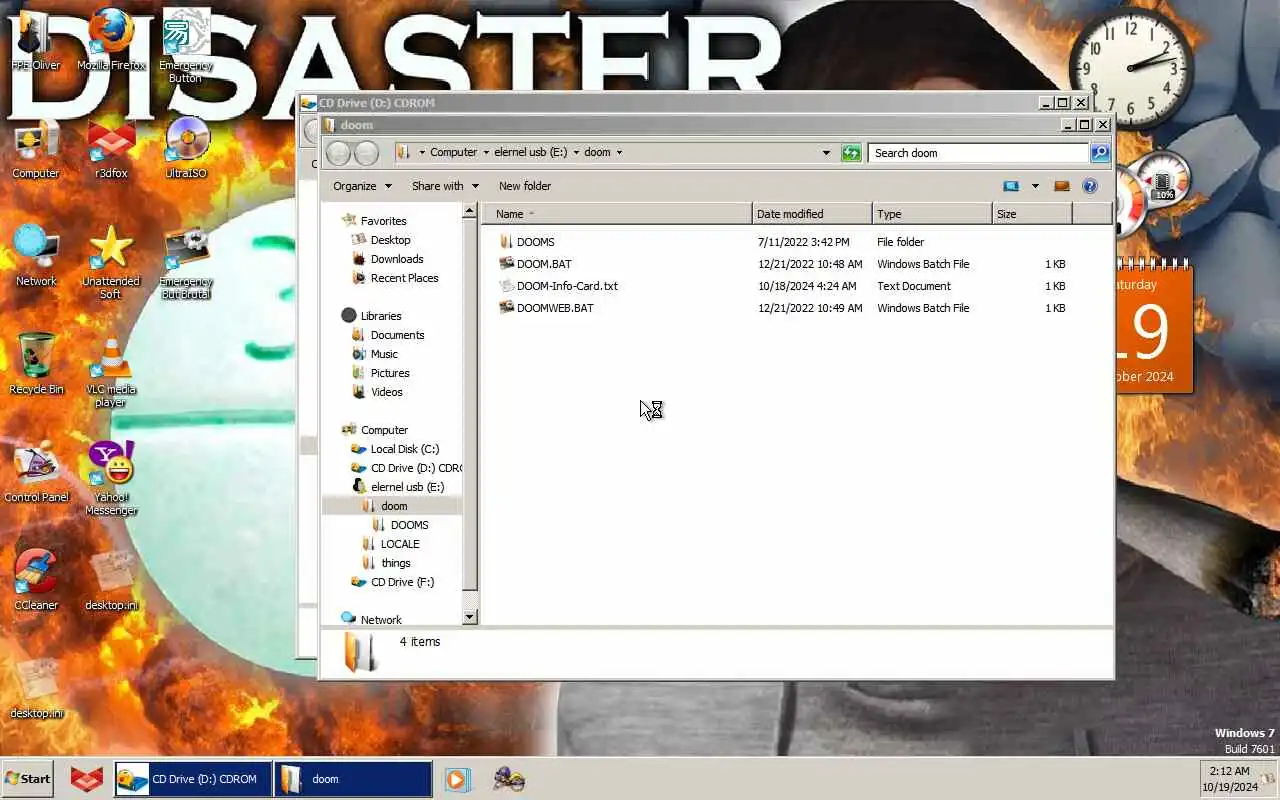Screen dimensions: 1280x800
Task: Select DOOM-Info-Card.txt file
Action: 558,286
